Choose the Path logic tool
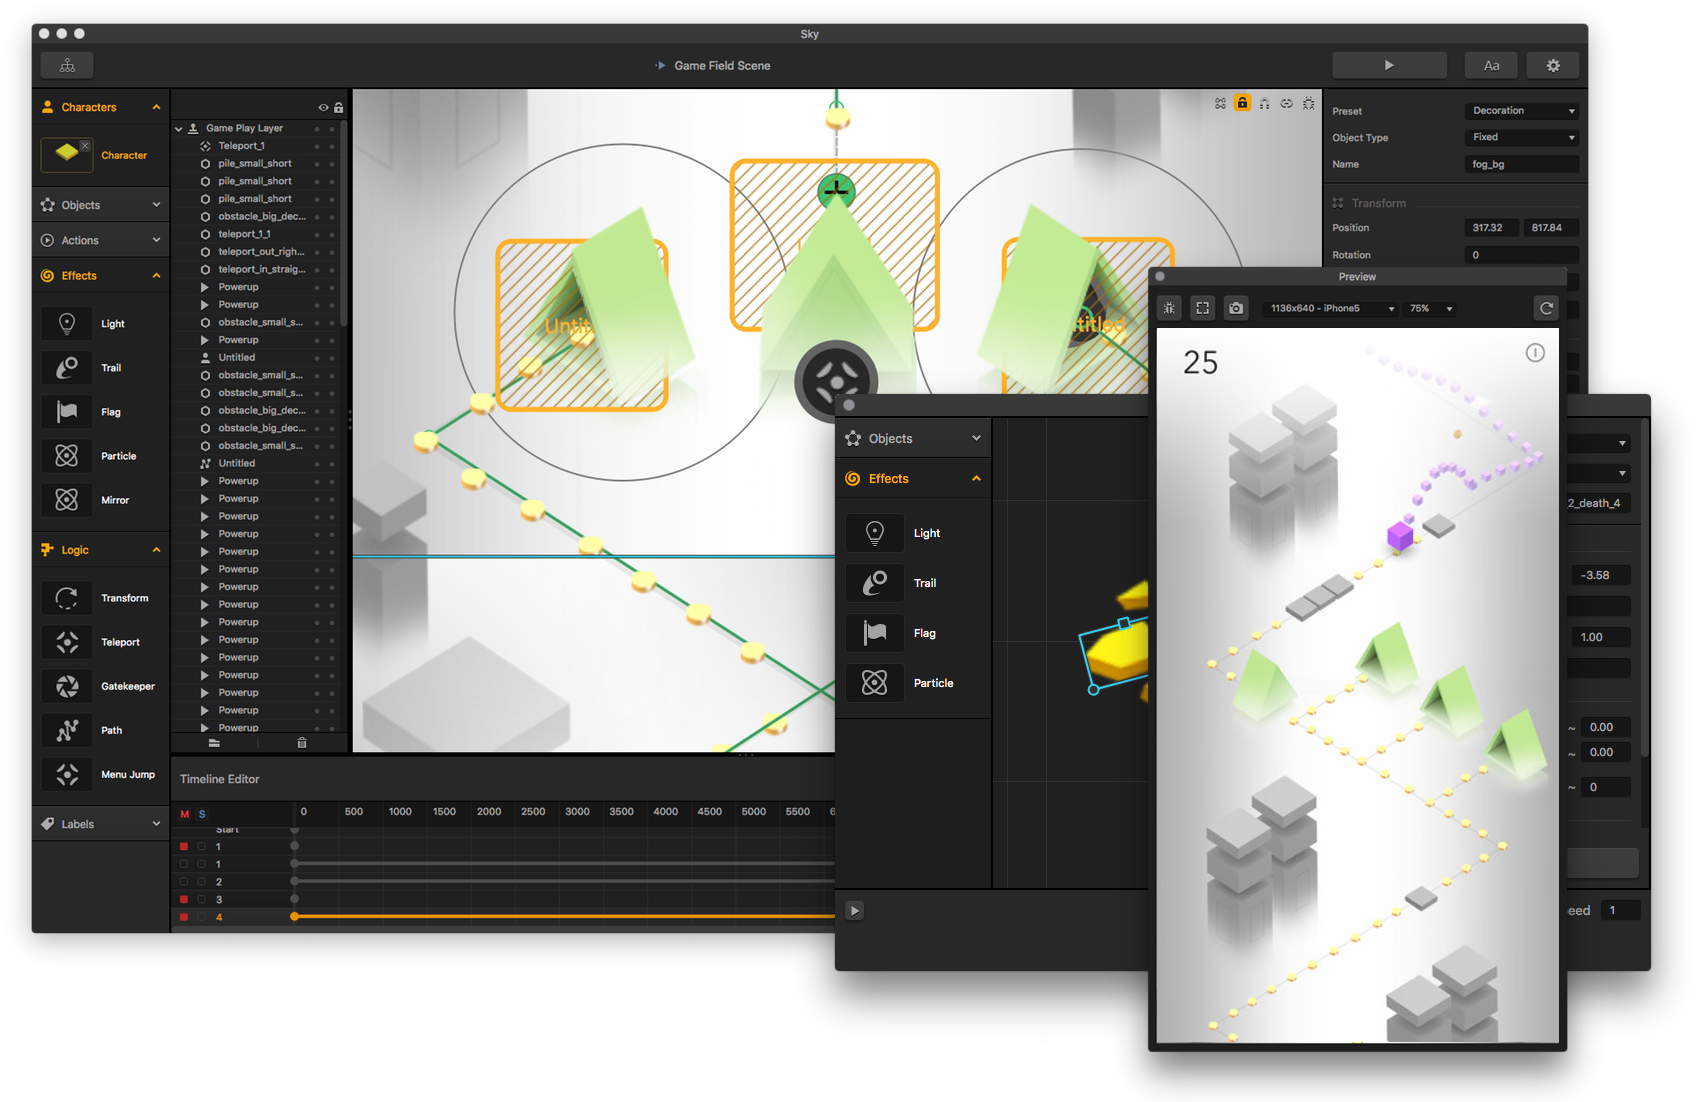The image size is (1697, 1102). pos(67,730)
